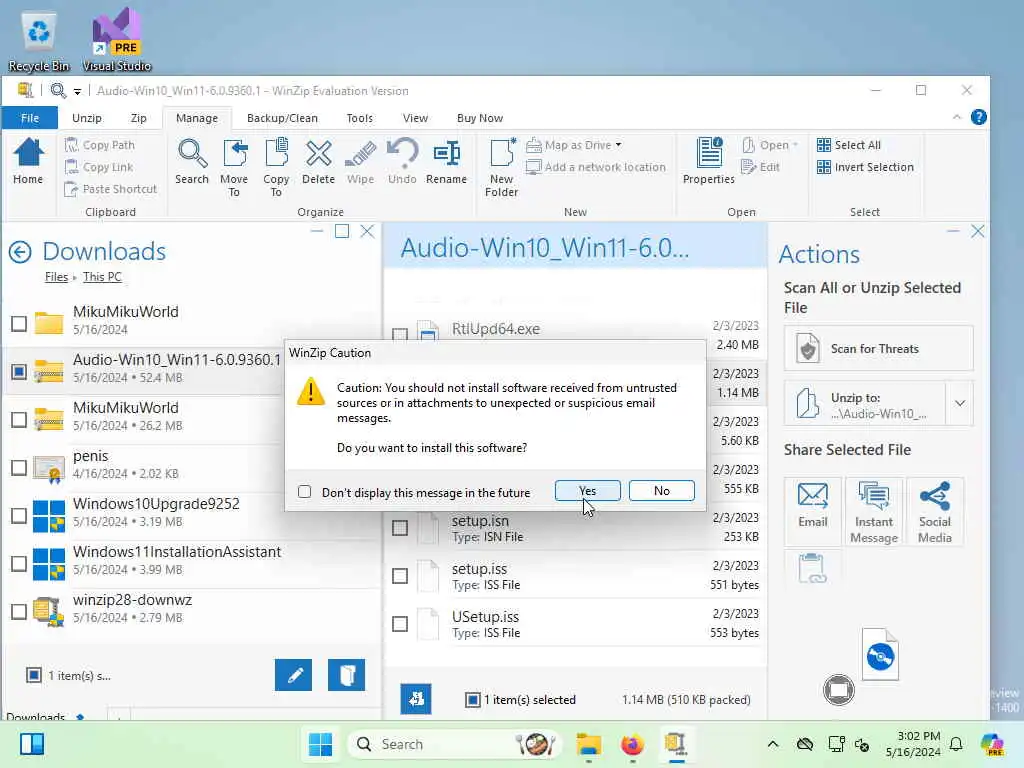The height and width of the screenshot is (768, 1024).
Task: Switch to the View tab
Action: [415, 118]
